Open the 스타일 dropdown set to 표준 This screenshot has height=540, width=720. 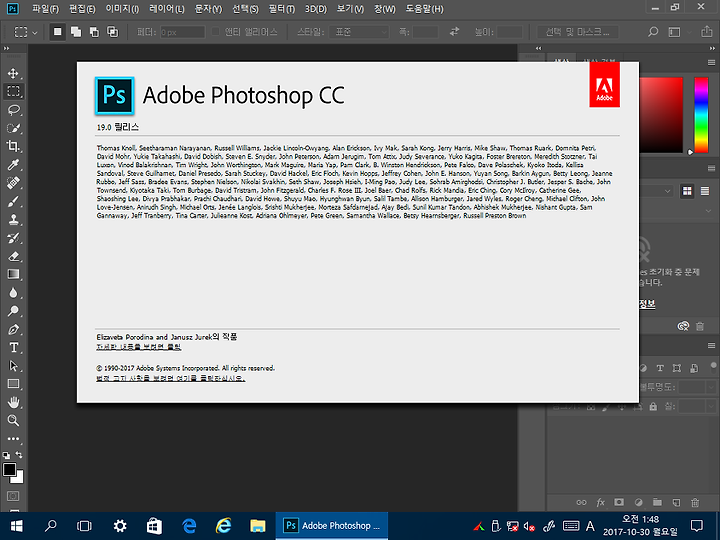tap(360, 32)
